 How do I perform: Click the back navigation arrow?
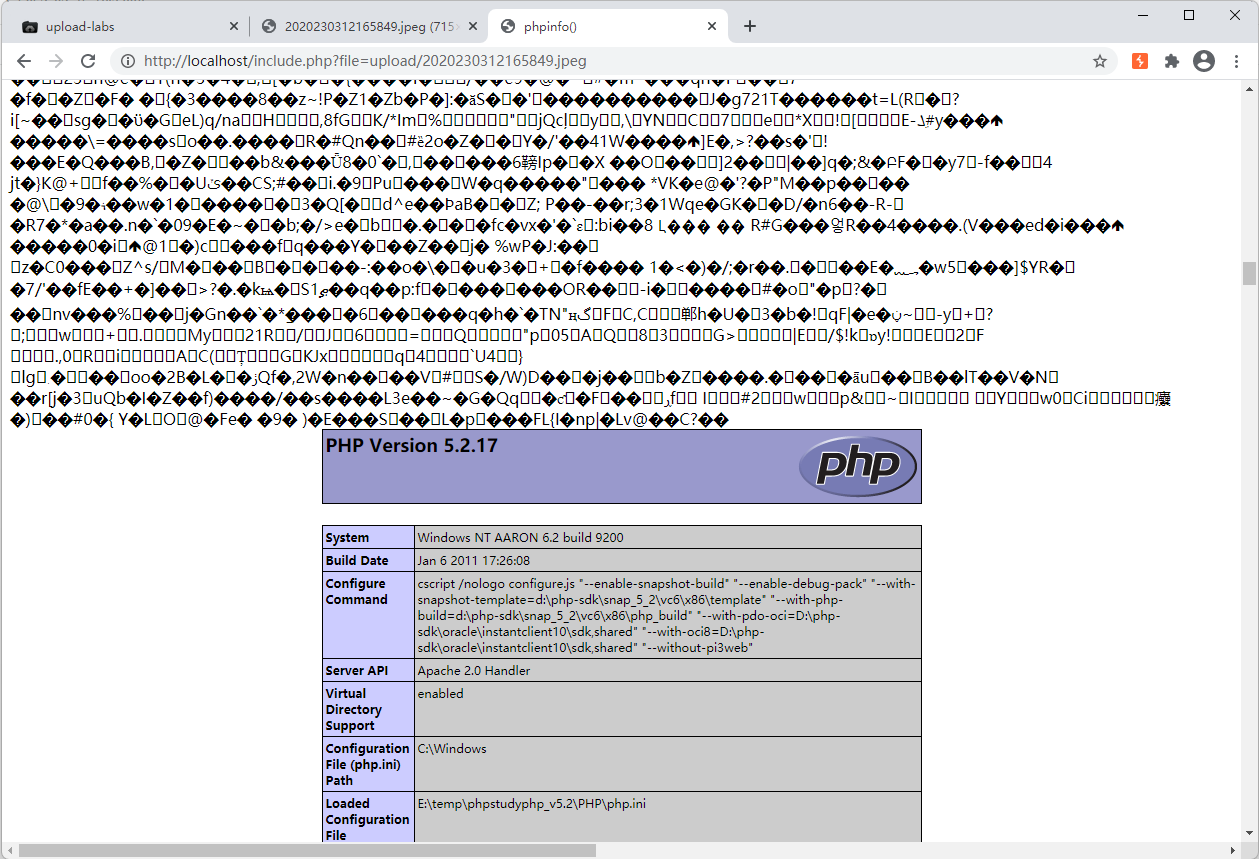click(25, 61)
